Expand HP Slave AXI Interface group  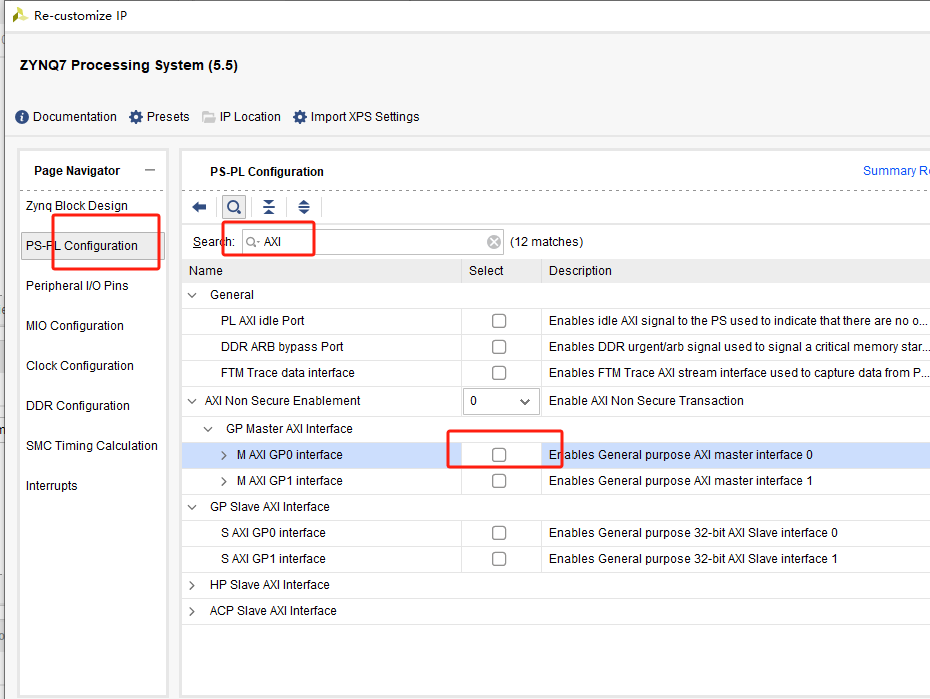[192, 585]
